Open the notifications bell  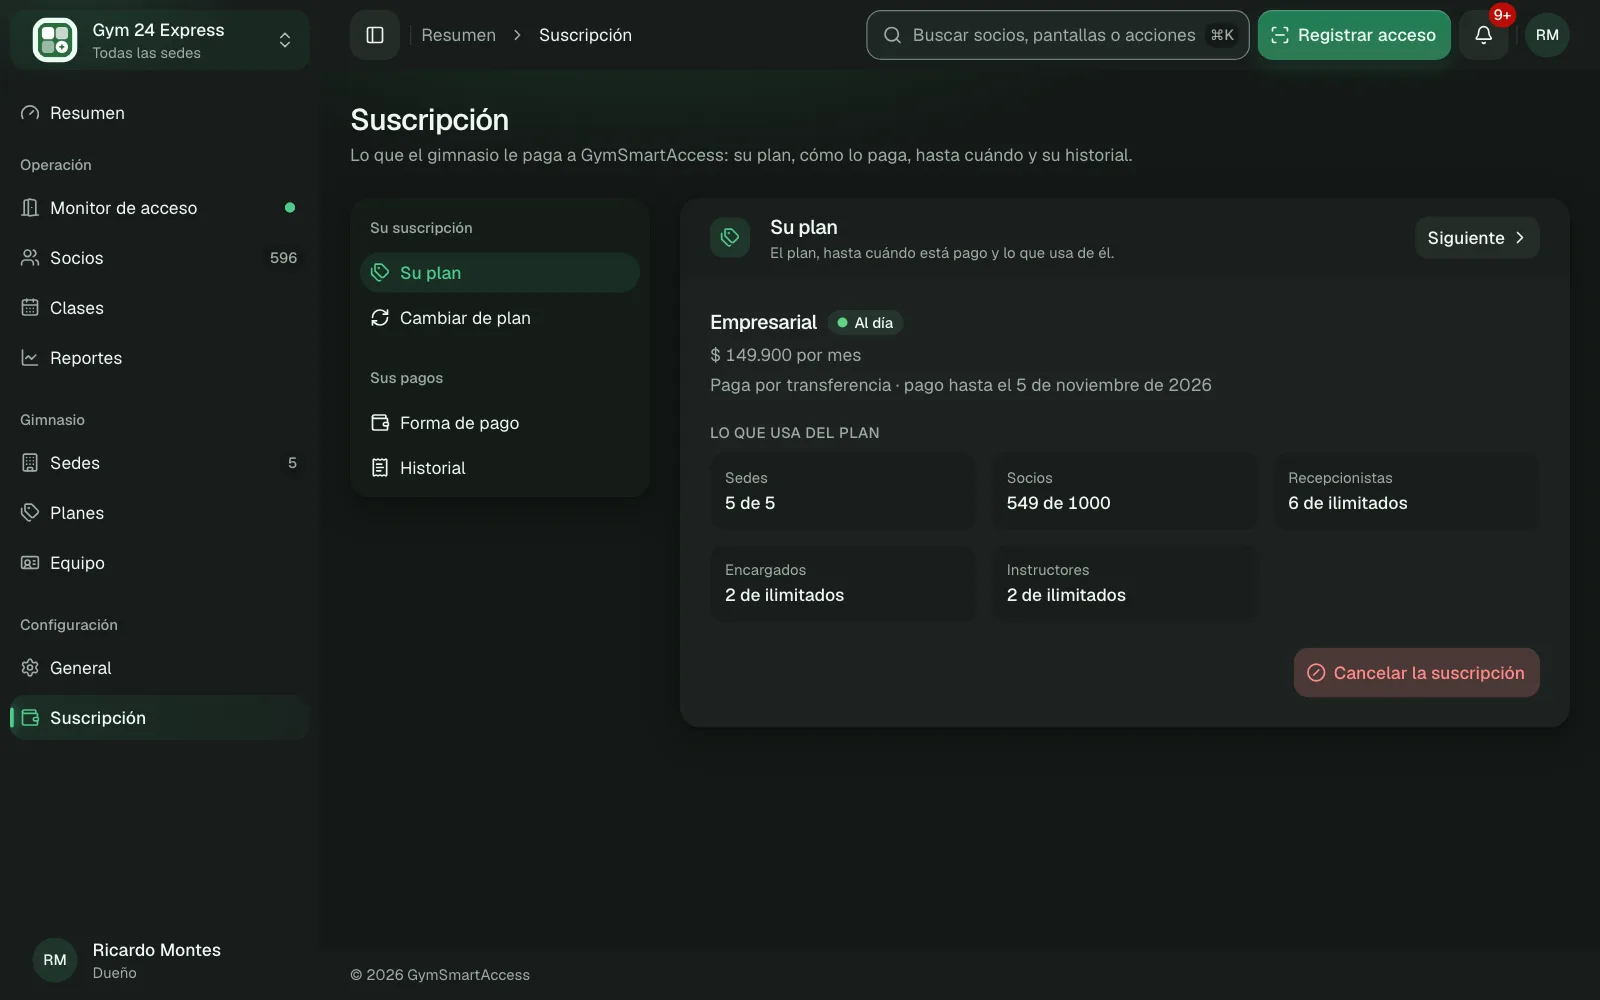pos(1483,35)
